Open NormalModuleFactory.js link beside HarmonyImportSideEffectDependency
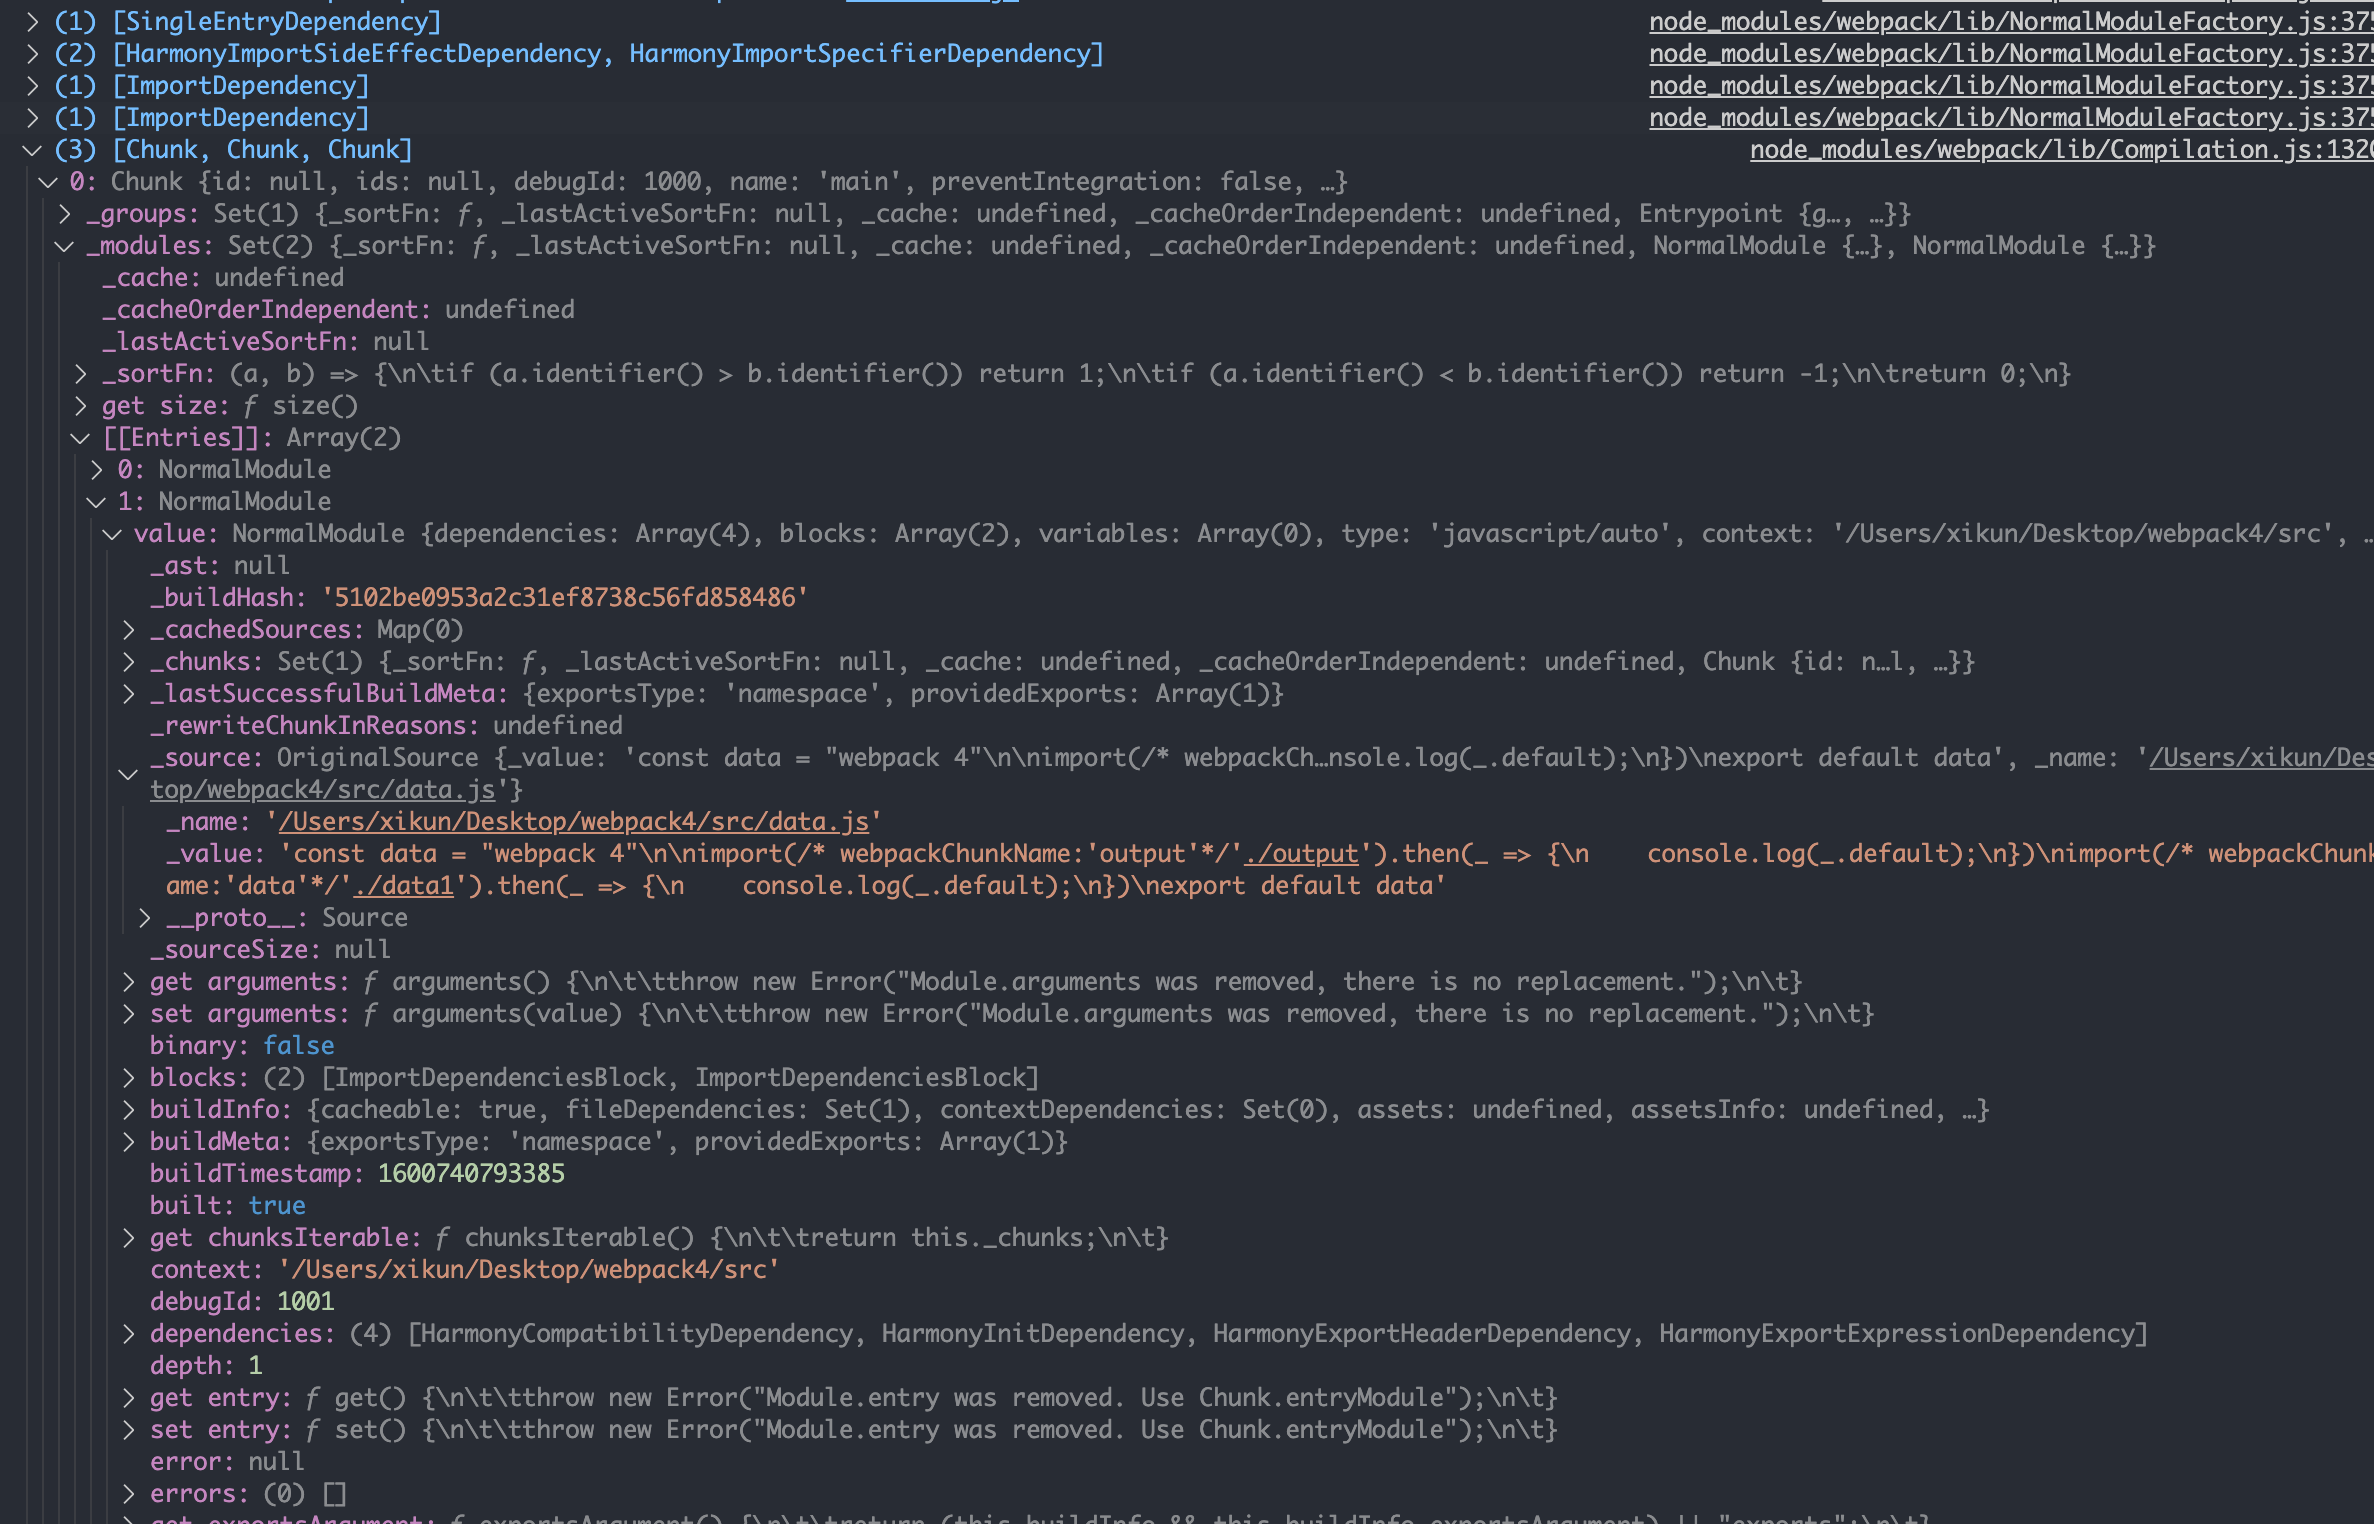This screenshot has width=2374, height=1524. pyautogui.click(x=2011, y=54)
